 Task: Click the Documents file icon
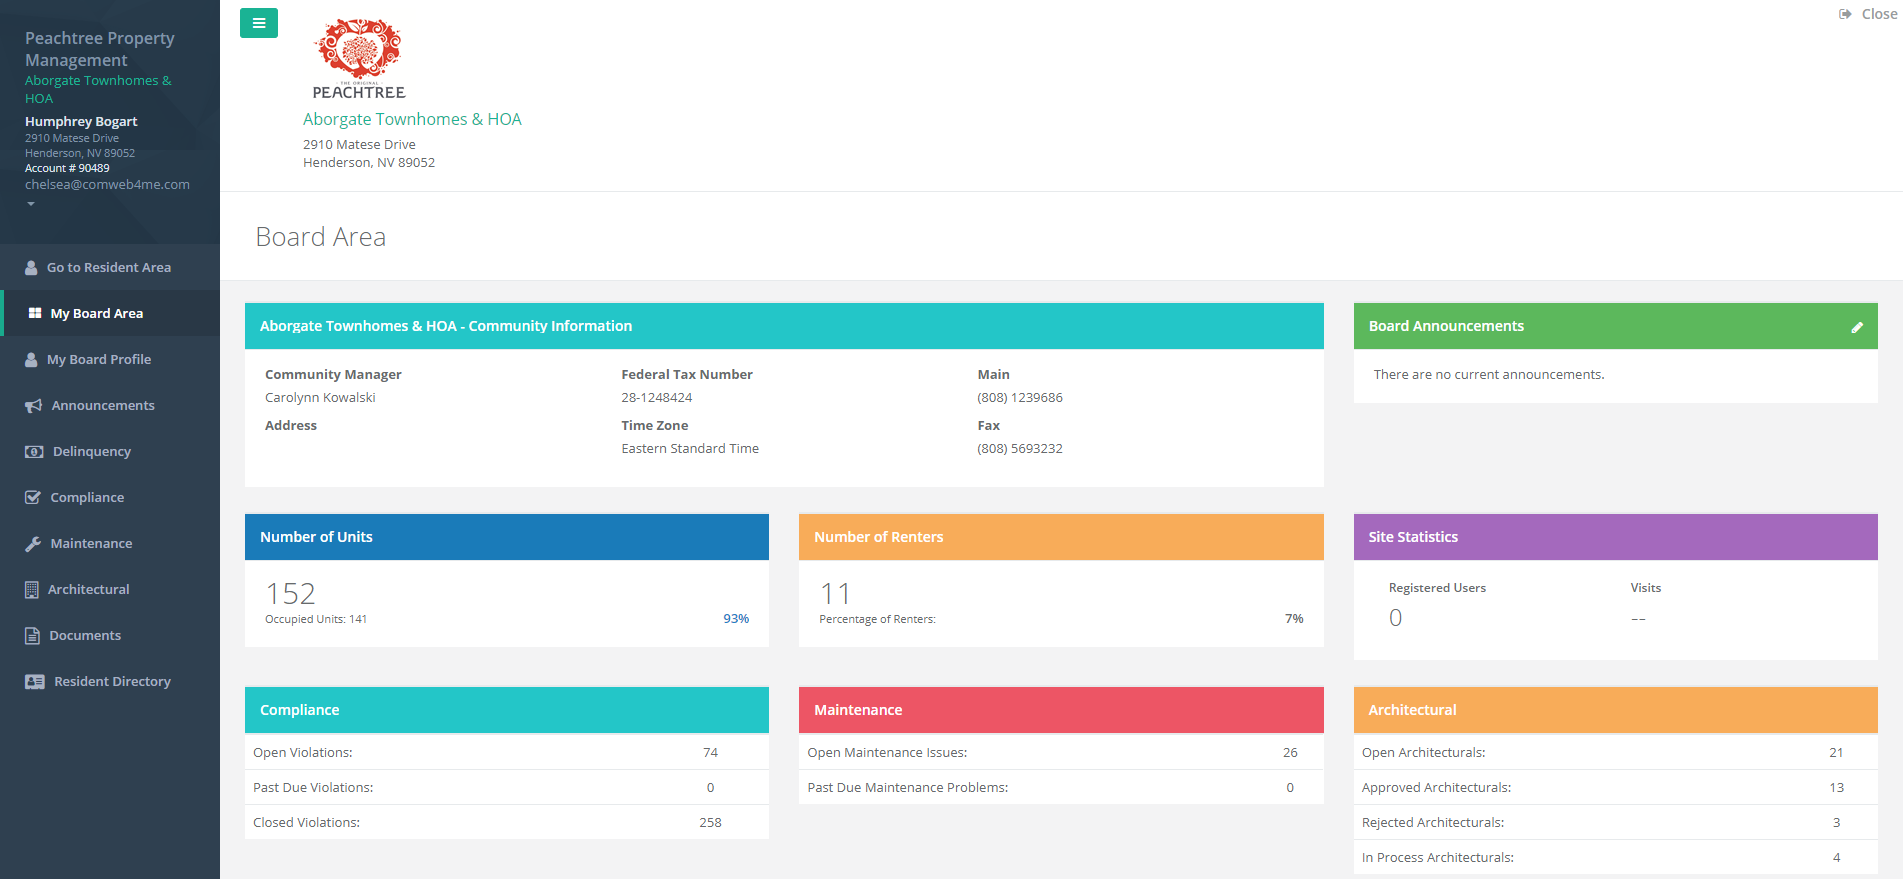tap(32, 636)
